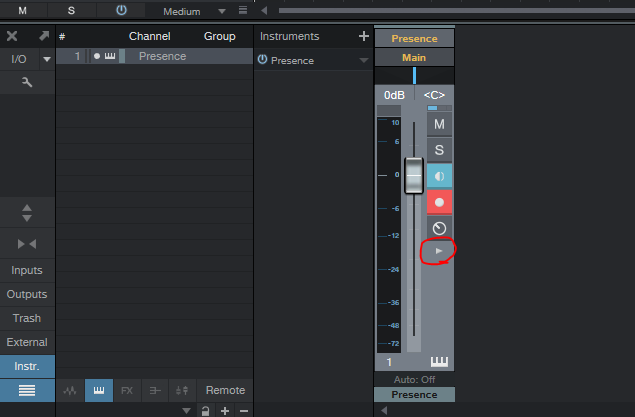Toggle record arm on the Presence channel
635x417 pixels.
439,202
